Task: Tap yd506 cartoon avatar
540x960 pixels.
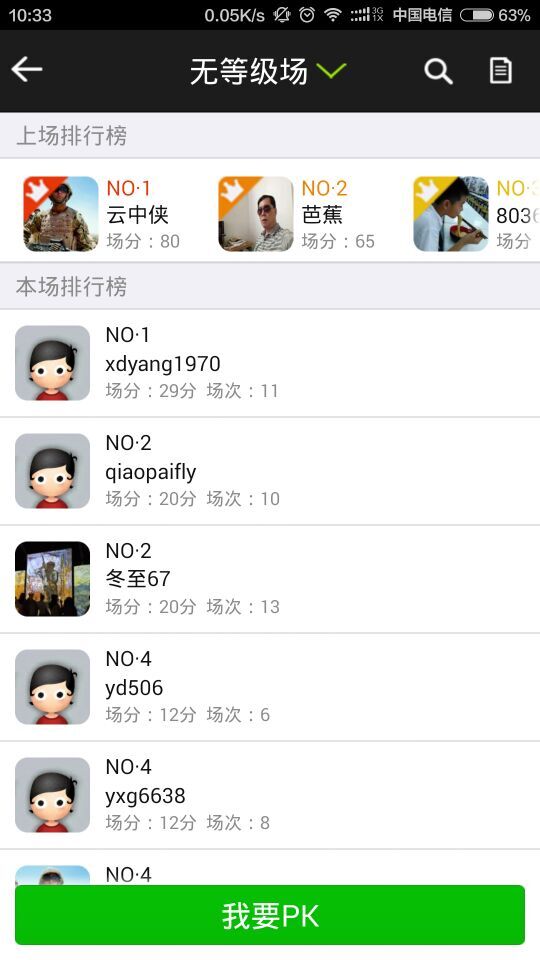Action: point(53,686)
